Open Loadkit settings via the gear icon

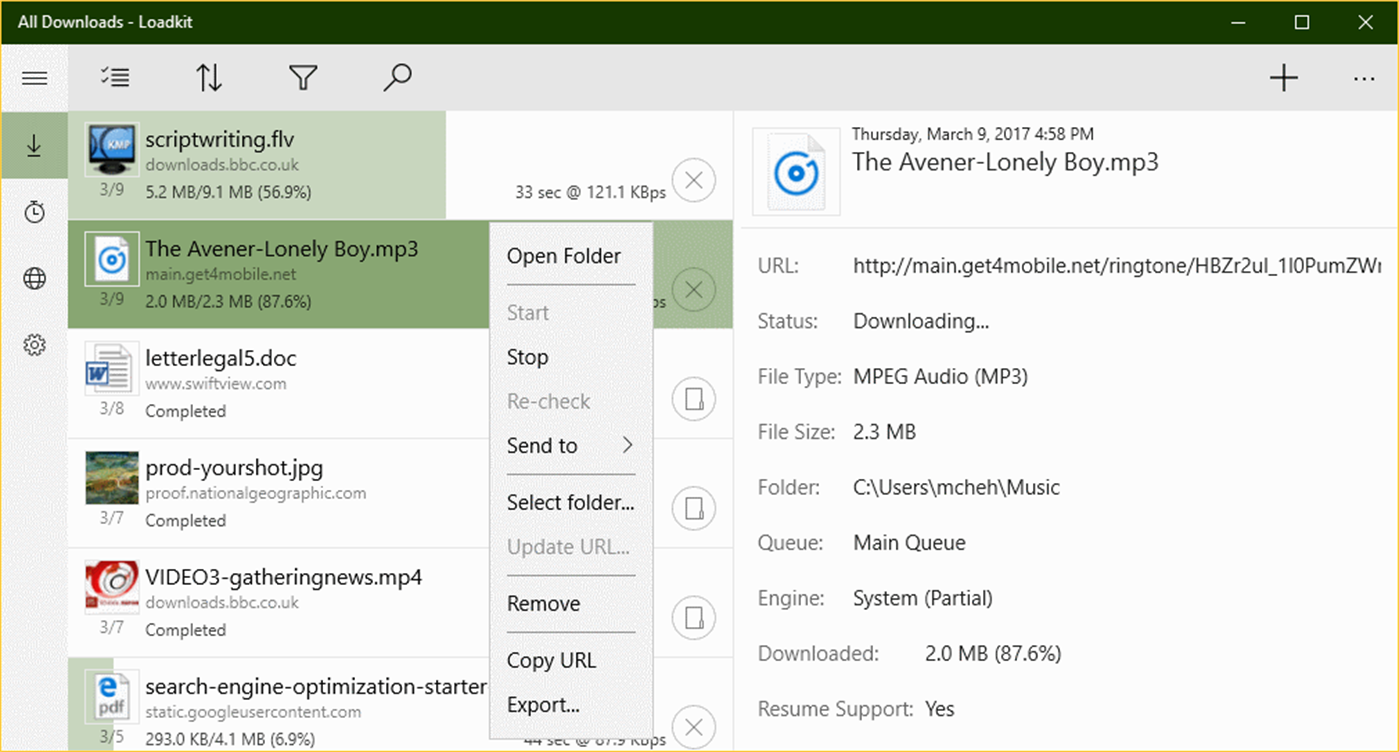click(x=34, y=344)
